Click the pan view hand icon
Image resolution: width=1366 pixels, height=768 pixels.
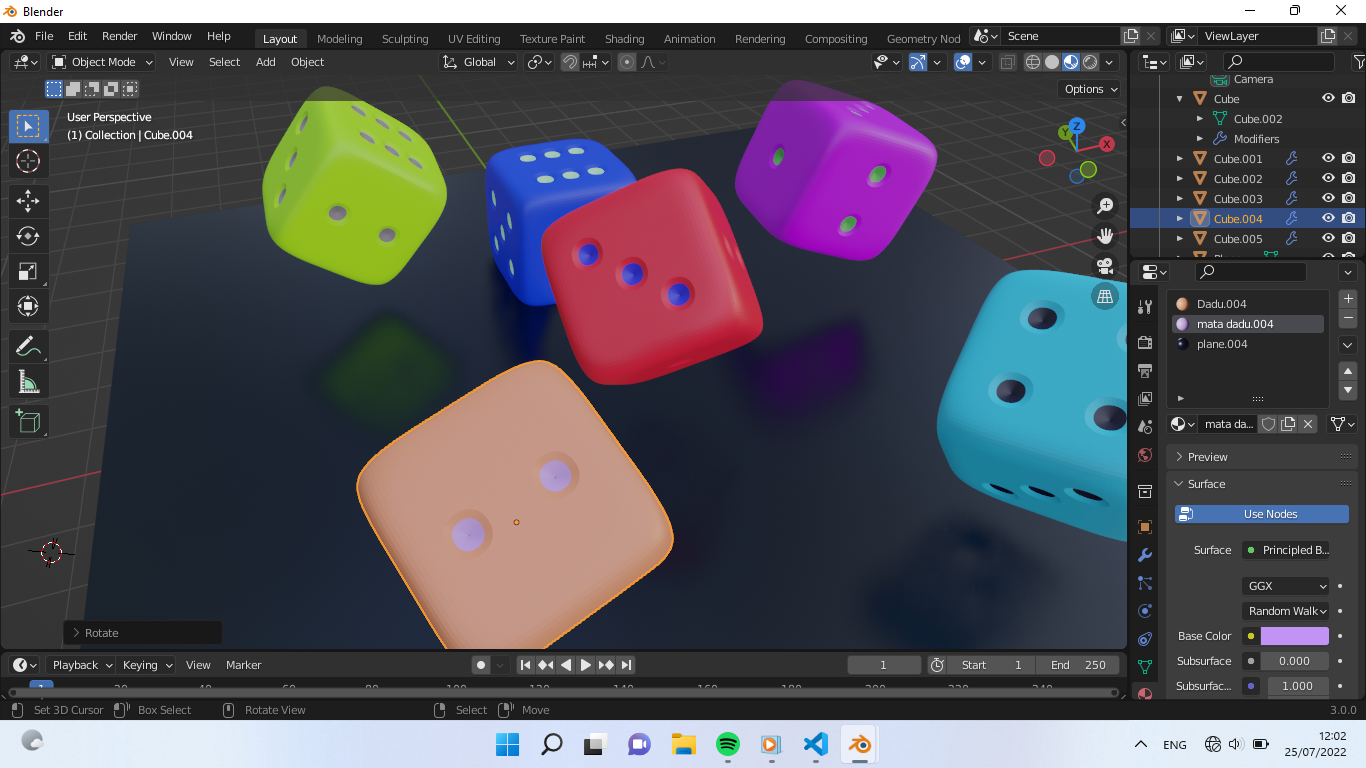point(1105,236)
